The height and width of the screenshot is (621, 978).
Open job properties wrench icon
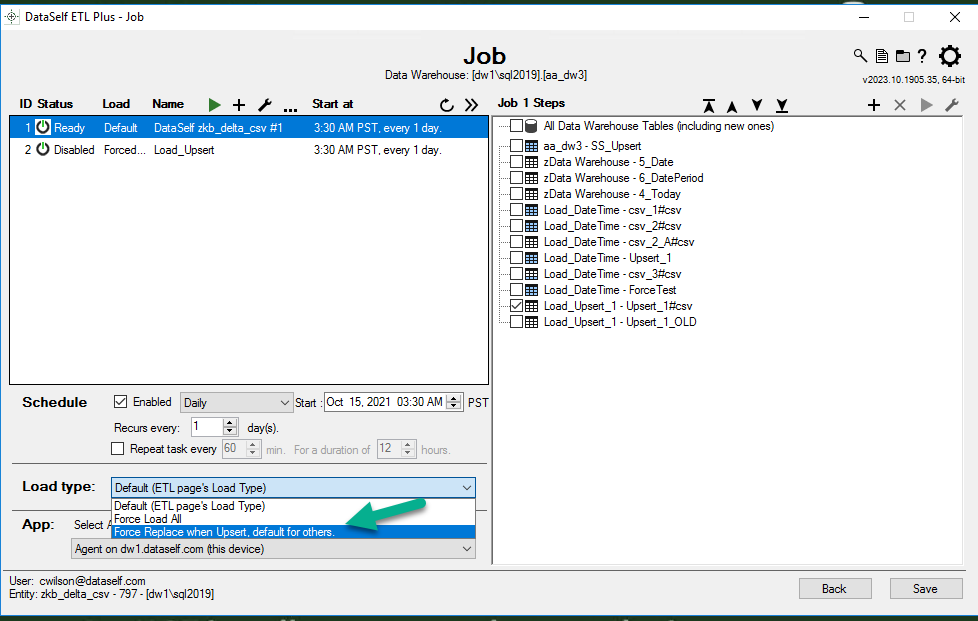pyautogui.click(x=265, y=104)
